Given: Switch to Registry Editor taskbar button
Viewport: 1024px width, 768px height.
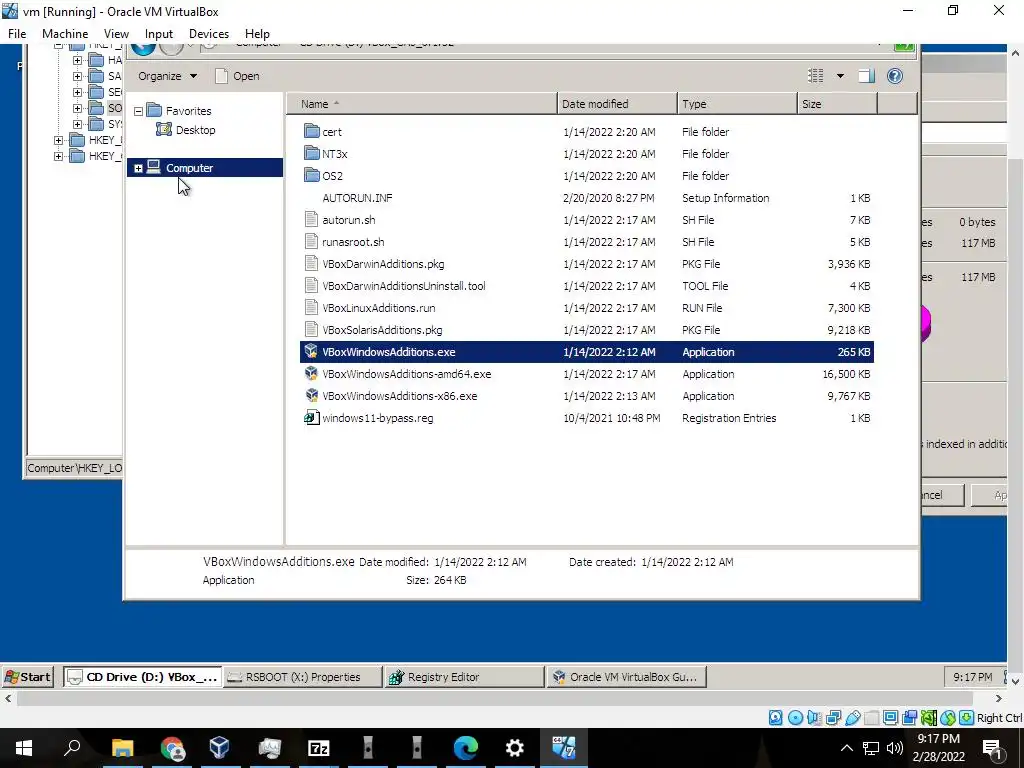Looking at the screenshot, I should tap(464, 677).
